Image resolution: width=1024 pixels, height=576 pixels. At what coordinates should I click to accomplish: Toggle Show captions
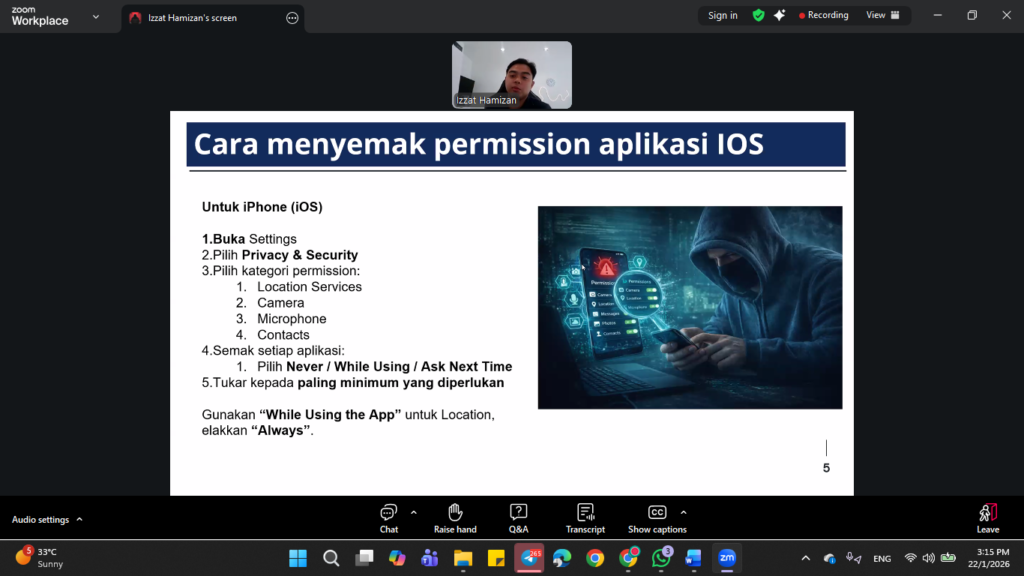coord(657,517)
